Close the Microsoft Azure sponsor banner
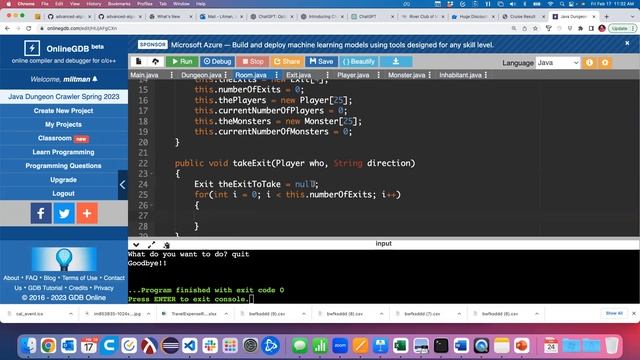Image resolution: width=640 pixels, height=360 pixels. point(627,43)
